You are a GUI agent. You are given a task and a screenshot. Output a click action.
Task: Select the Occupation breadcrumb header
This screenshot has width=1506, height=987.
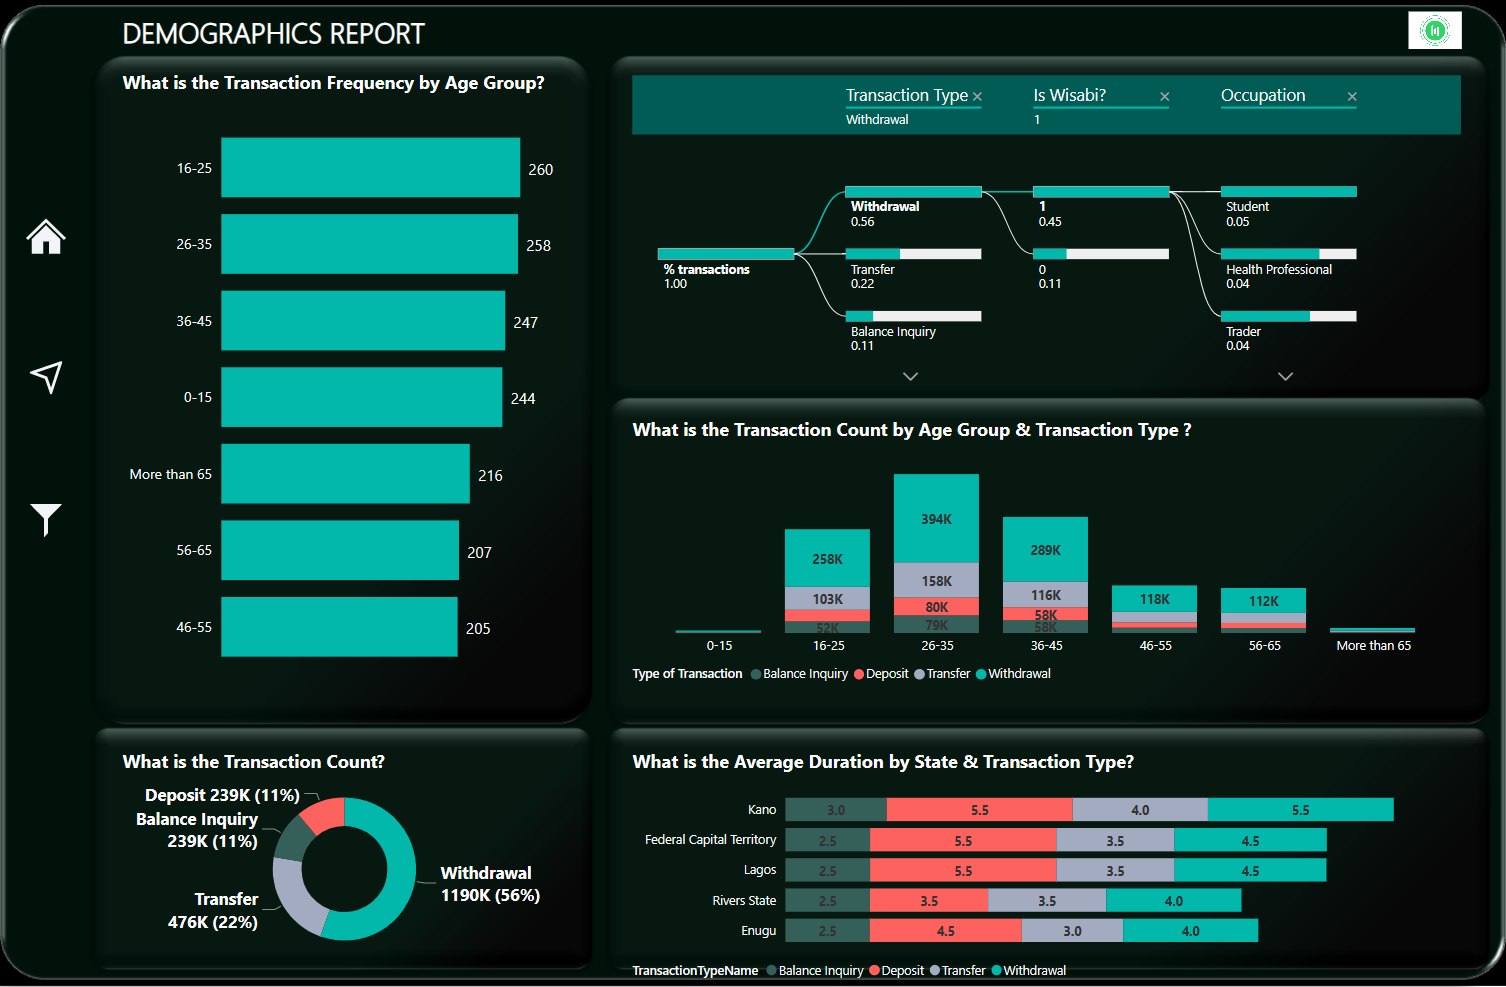1262,95
